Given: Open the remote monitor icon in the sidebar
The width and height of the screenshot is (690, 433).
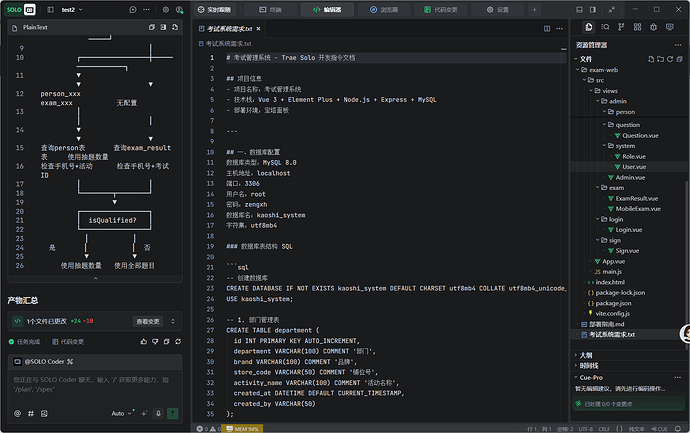Looking at the screenshot, I should pos(670,27).
